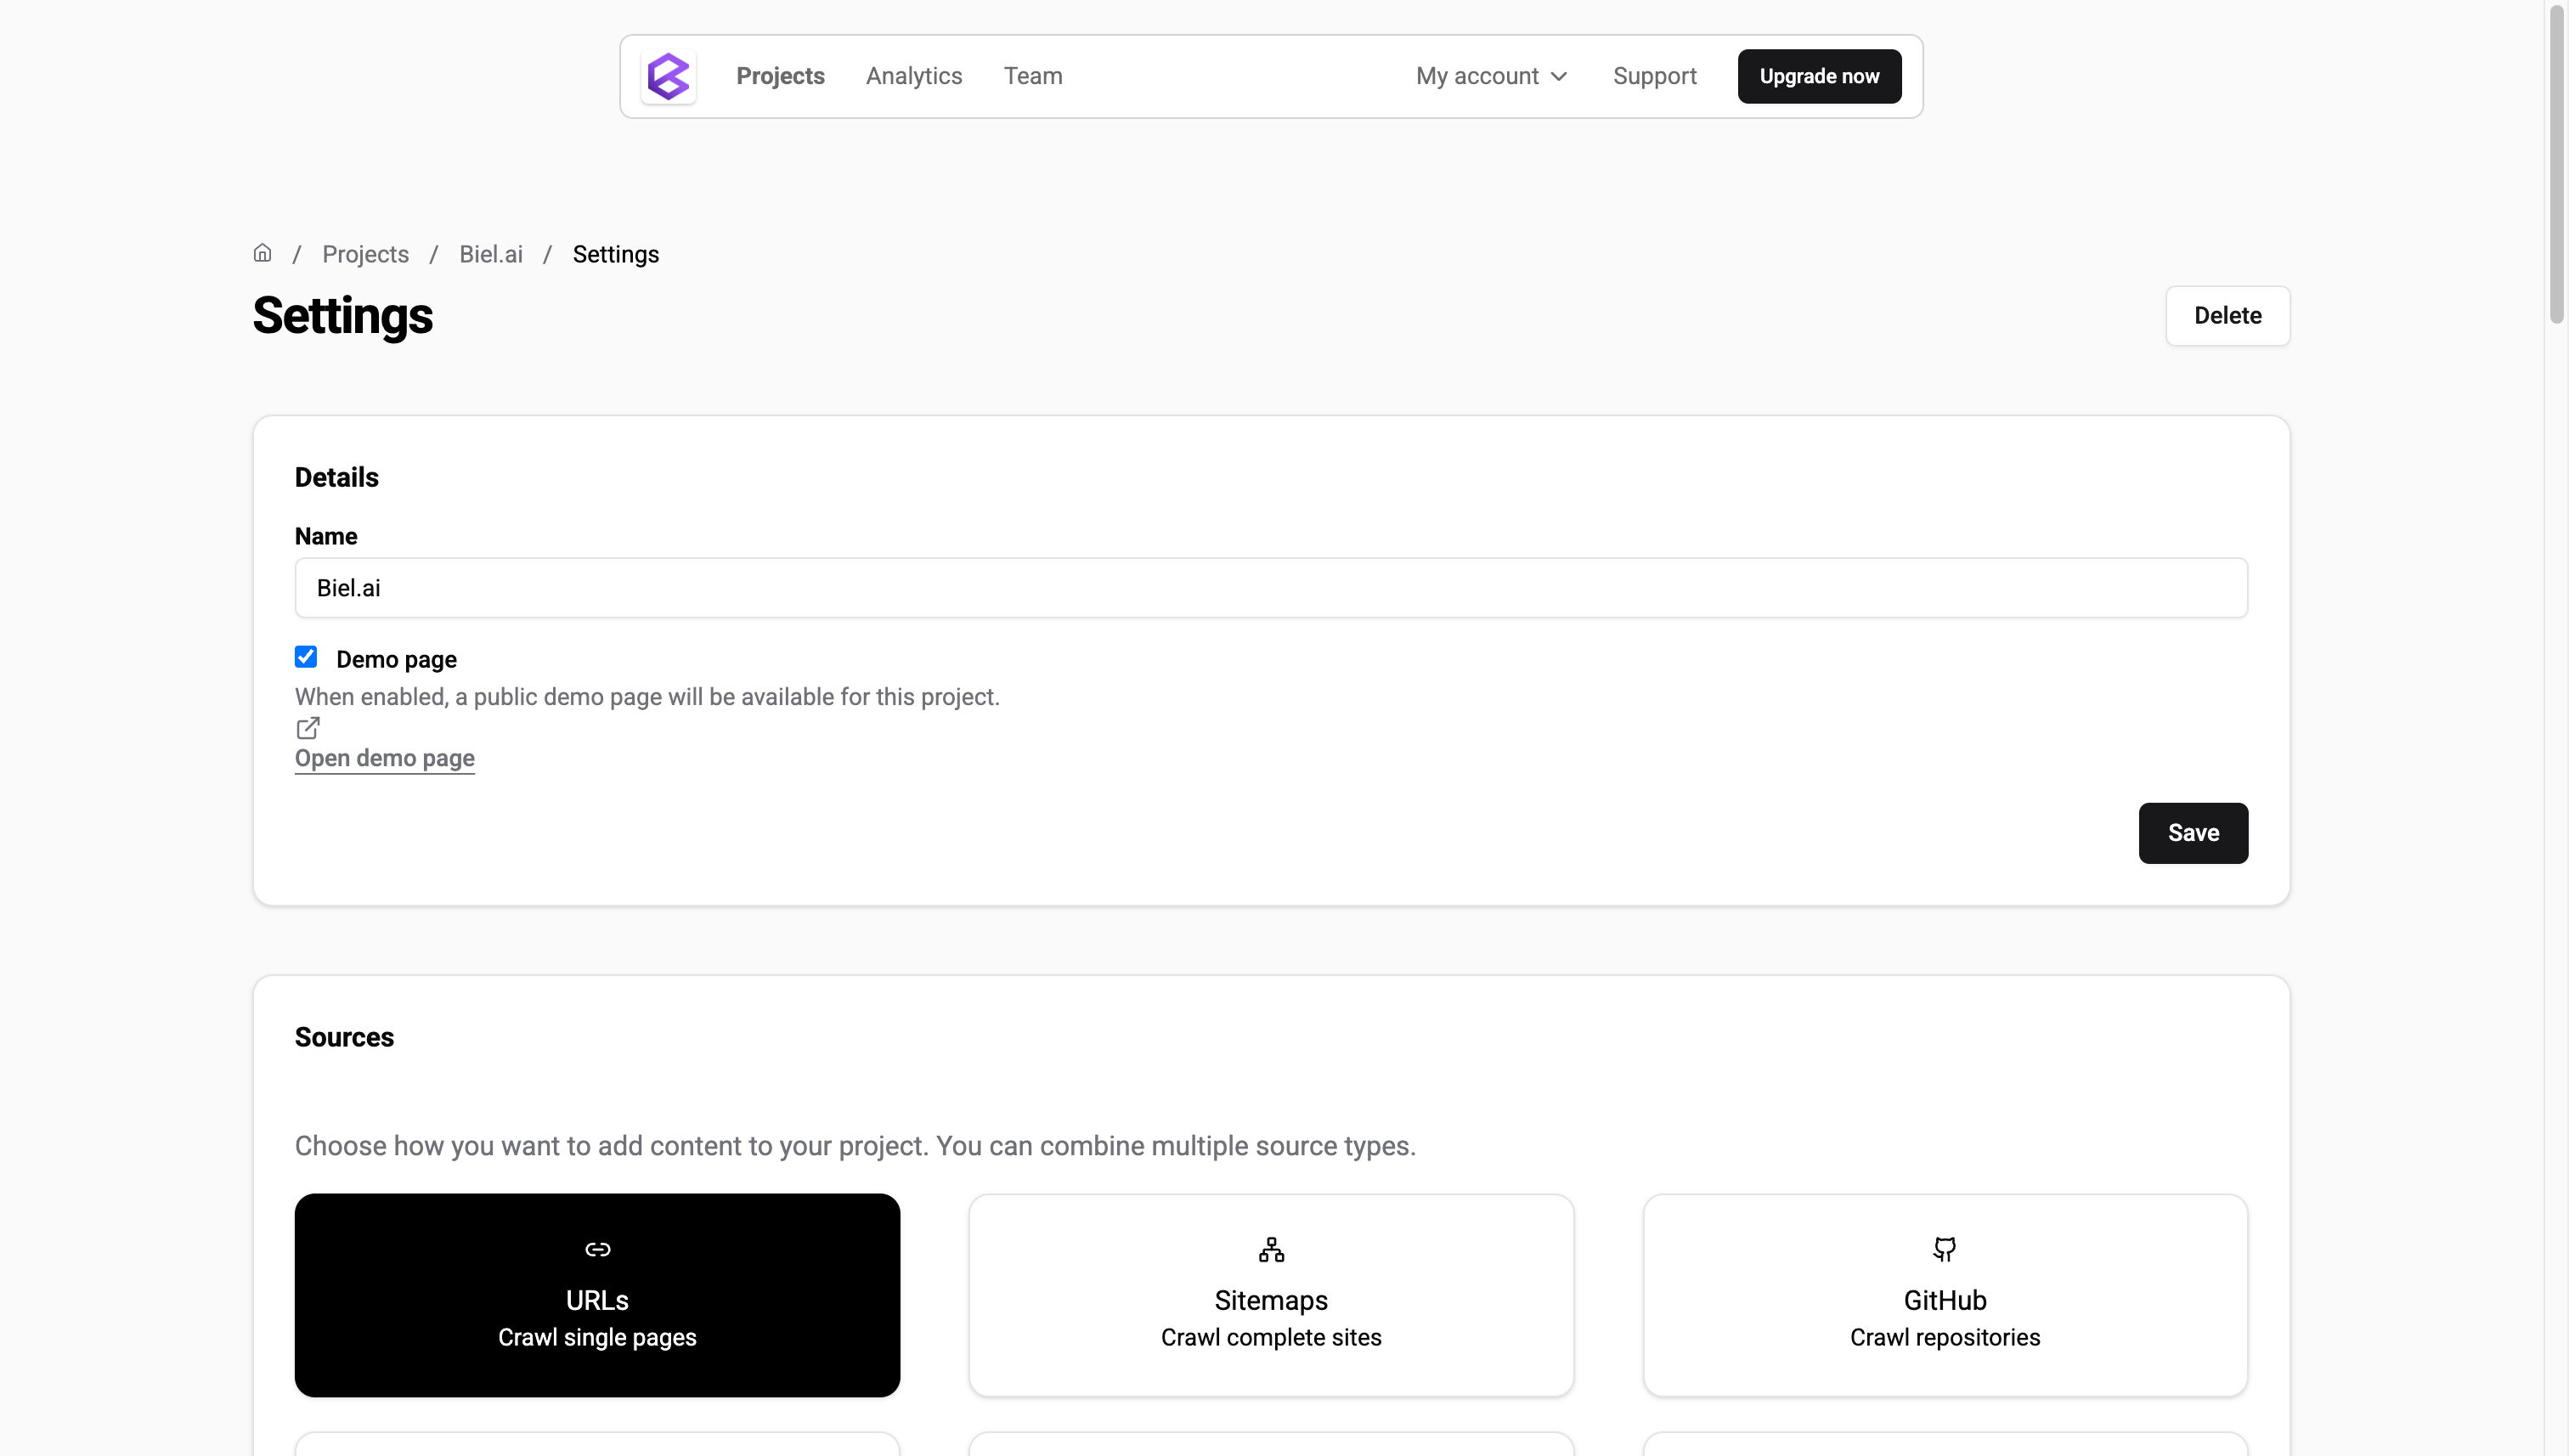
Task: Click the Upgrade now button
Action: (1819, 75)
